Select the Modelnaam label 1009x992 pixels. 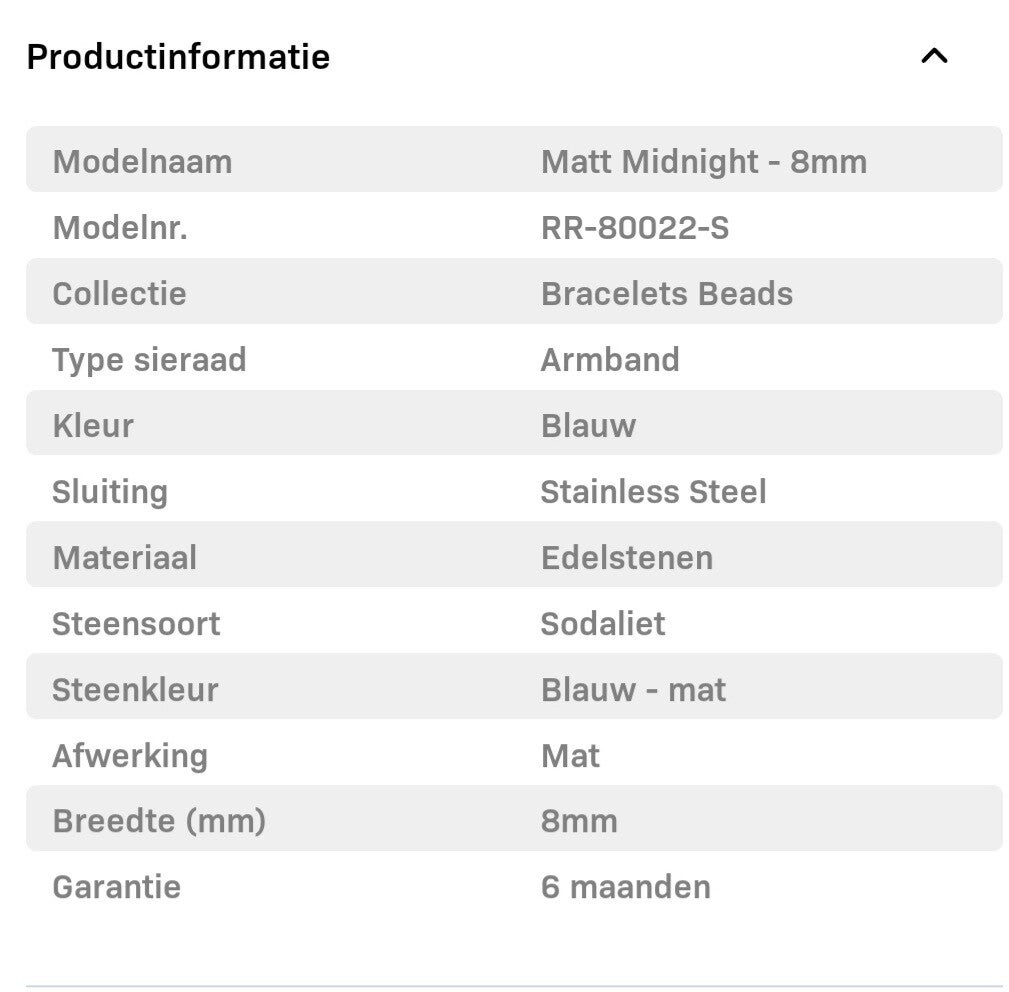tap(142, 161)
